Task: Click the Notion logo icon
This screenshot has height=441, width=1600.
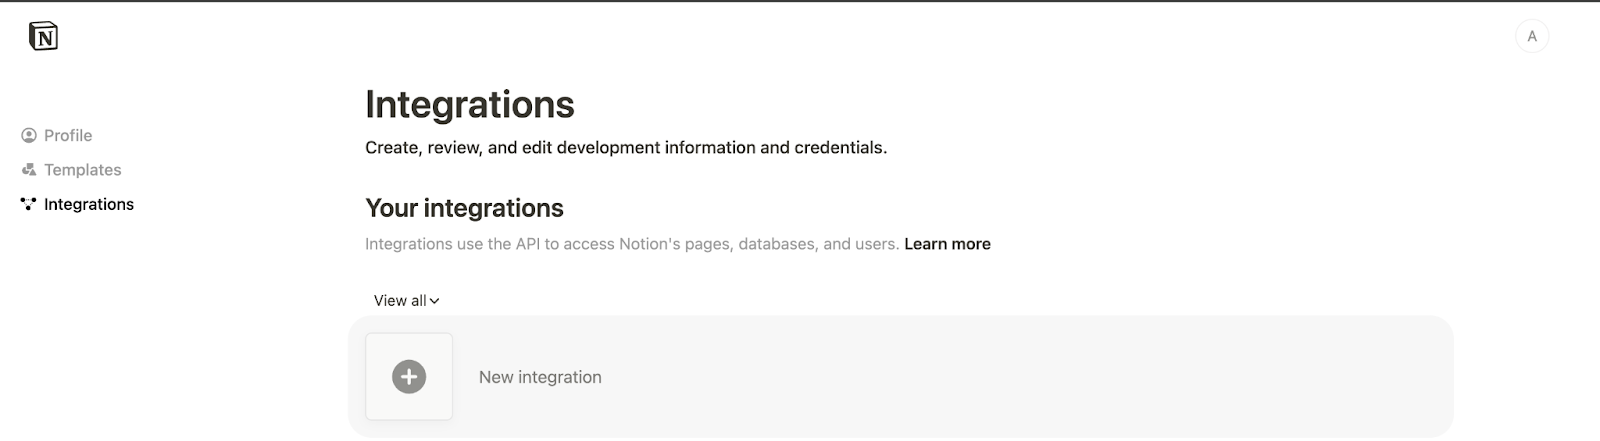Action: 43,36
